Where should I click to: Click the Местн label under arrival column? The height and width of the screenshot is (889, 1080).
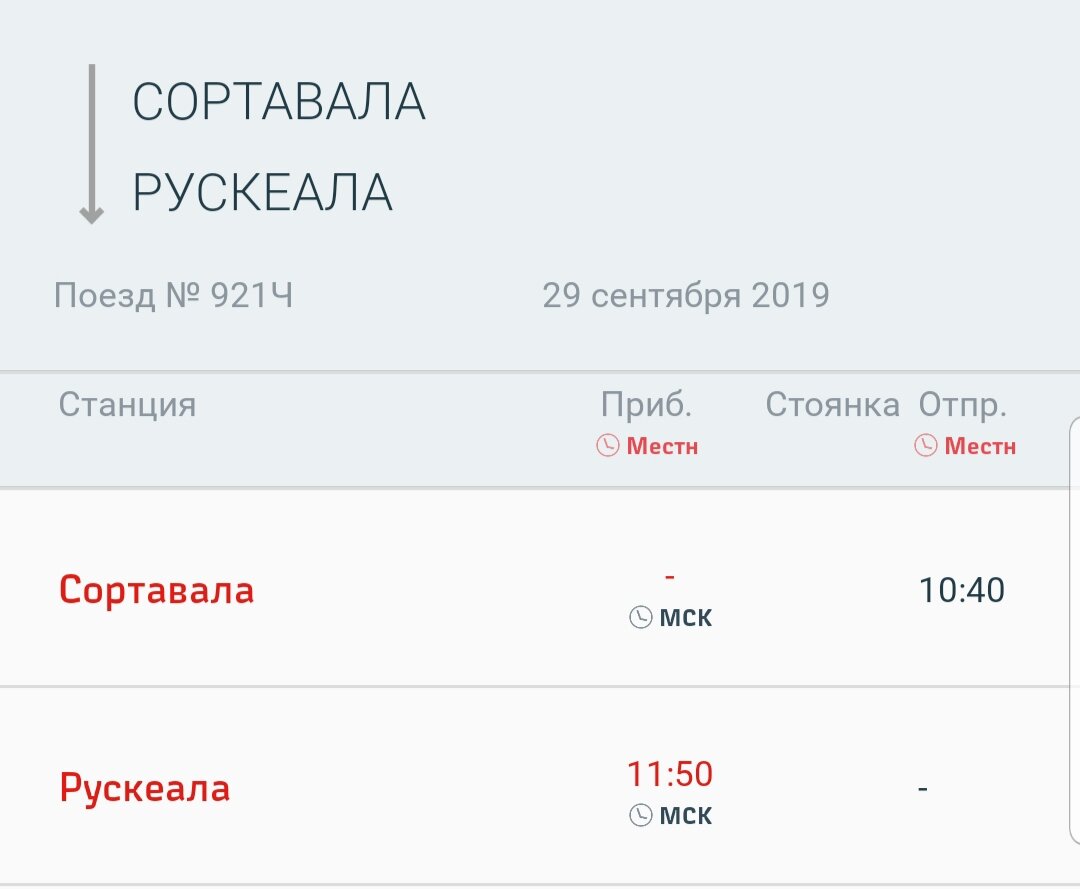(x=664, y=447)
